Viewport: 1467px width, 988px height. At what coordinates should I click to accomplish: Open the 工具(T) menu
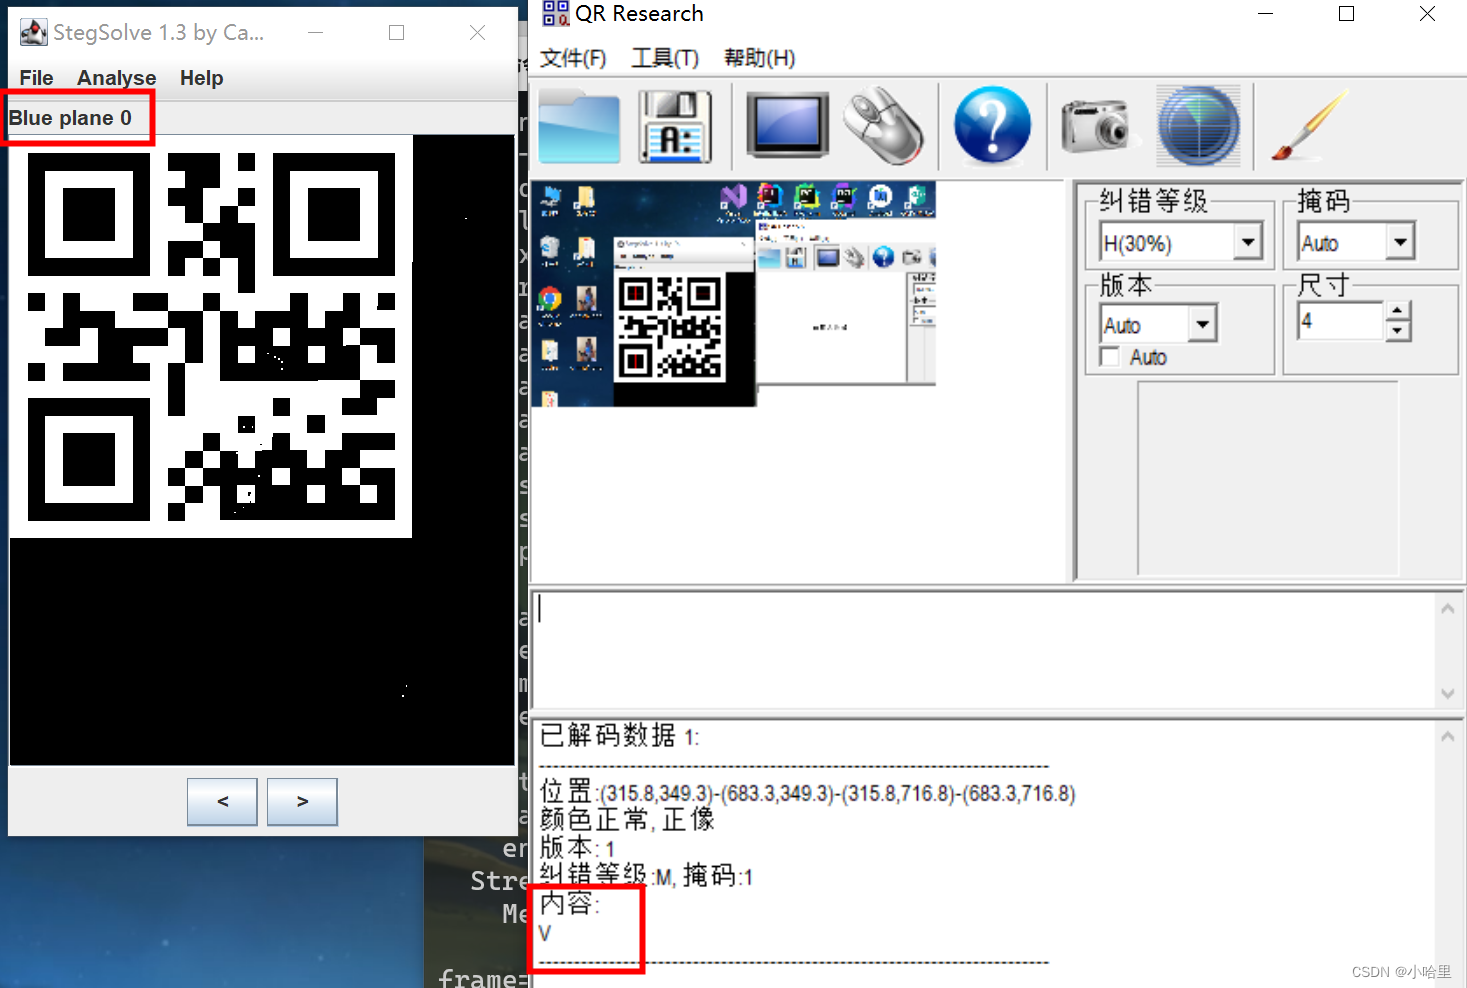point(665,58)
